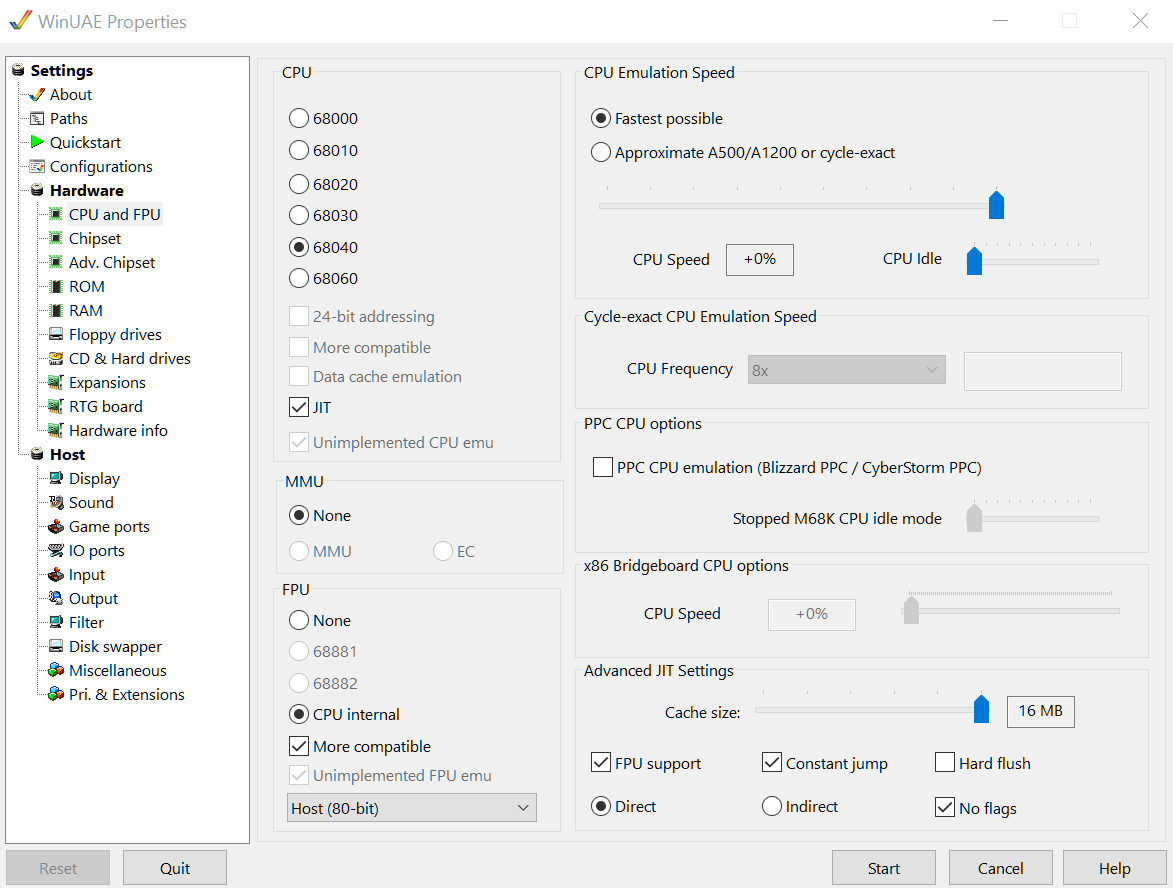
Task: Select the 68030 CPU radio button
Action: tap(298, 215)
